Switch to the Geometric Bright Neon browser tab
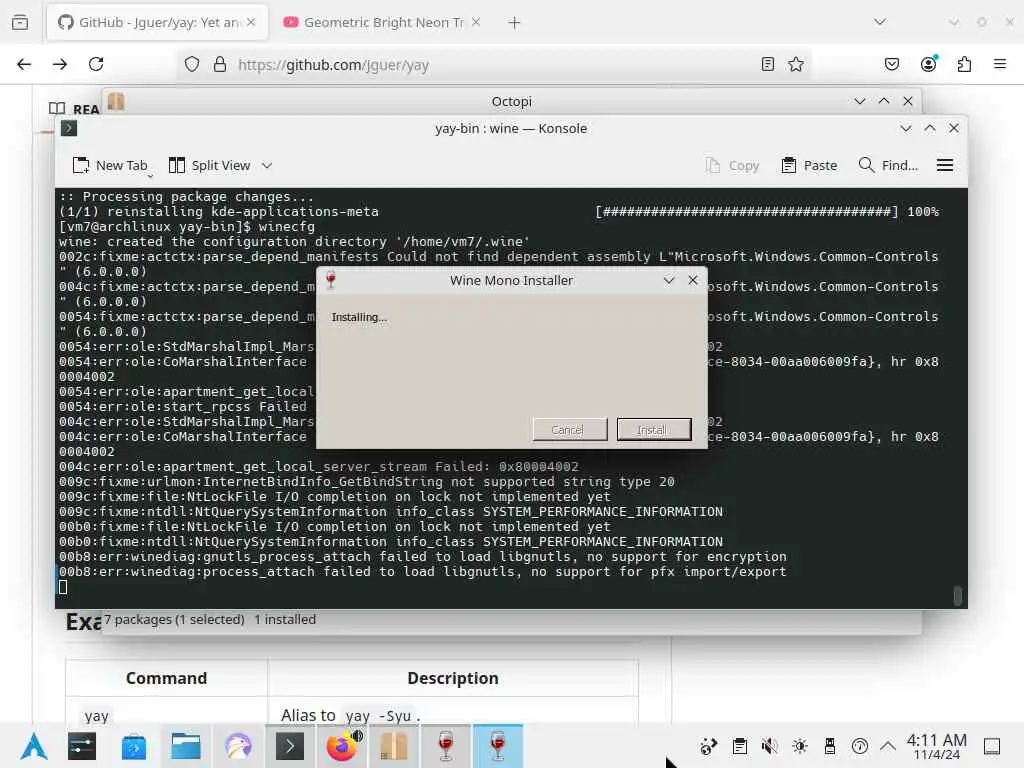The width and height of the screenshot is (1024, 768). [x=383, y=22]
